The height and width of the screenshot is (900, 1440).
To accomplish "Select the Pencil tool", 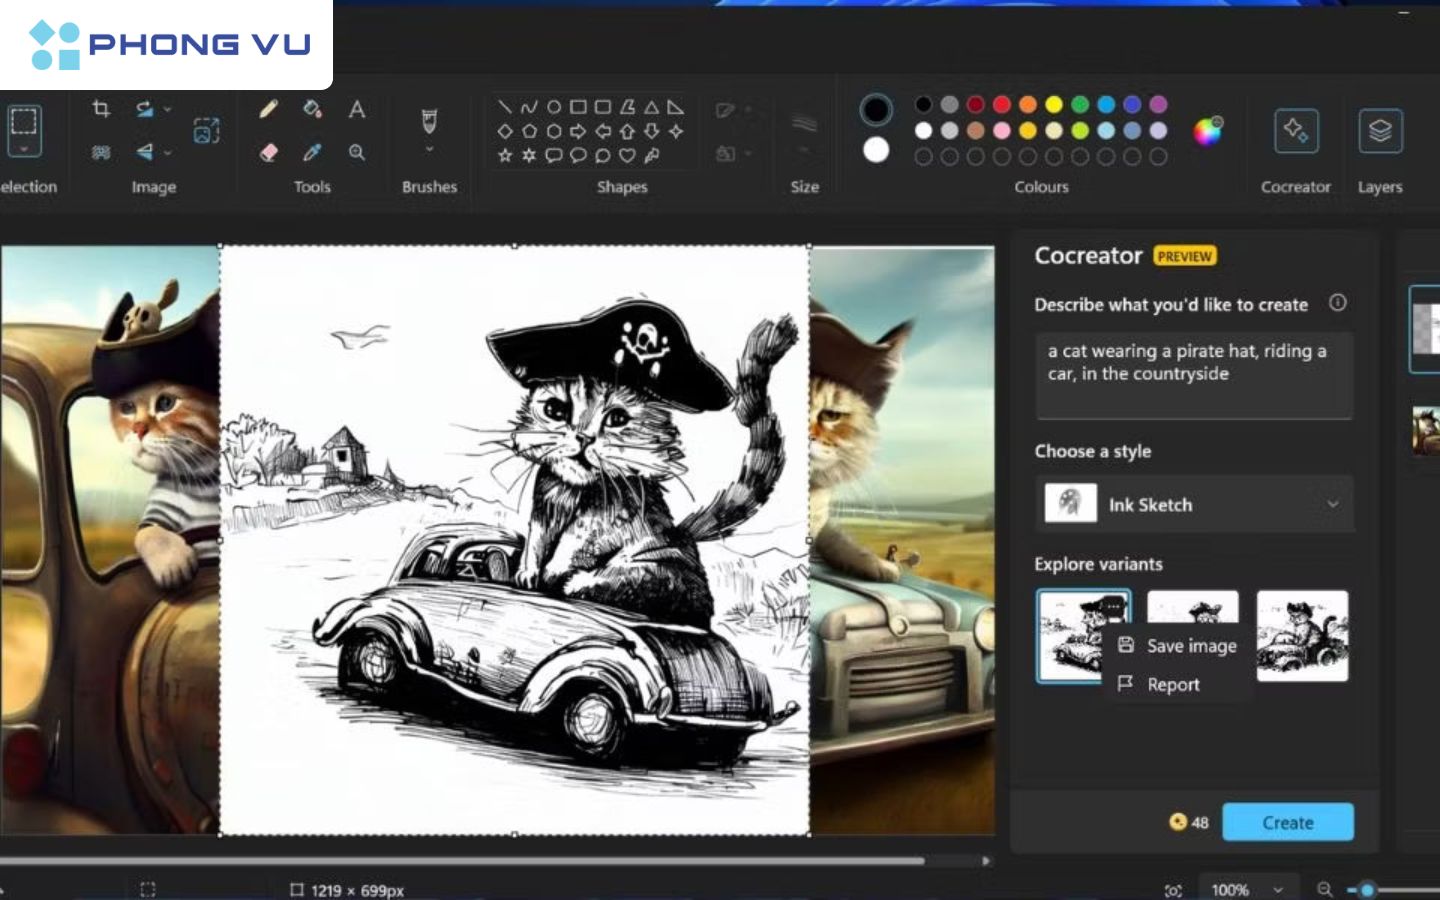I will coord(268,109).
